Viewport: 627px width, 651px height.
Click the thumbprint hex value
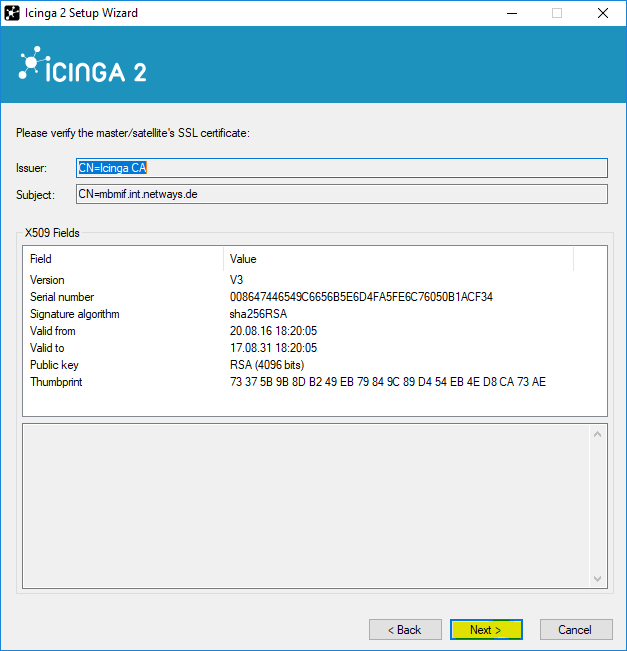[388, 382]
